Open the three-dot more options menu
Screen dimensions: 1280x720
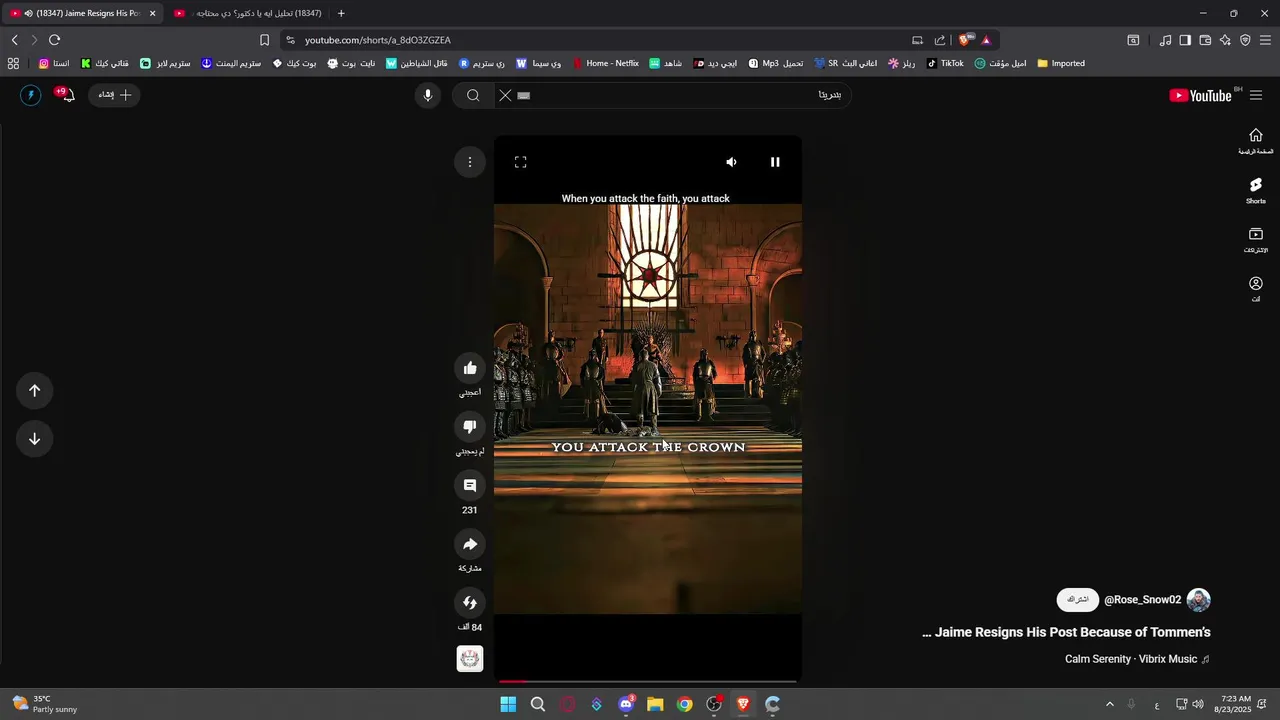[x=470, y=162]
